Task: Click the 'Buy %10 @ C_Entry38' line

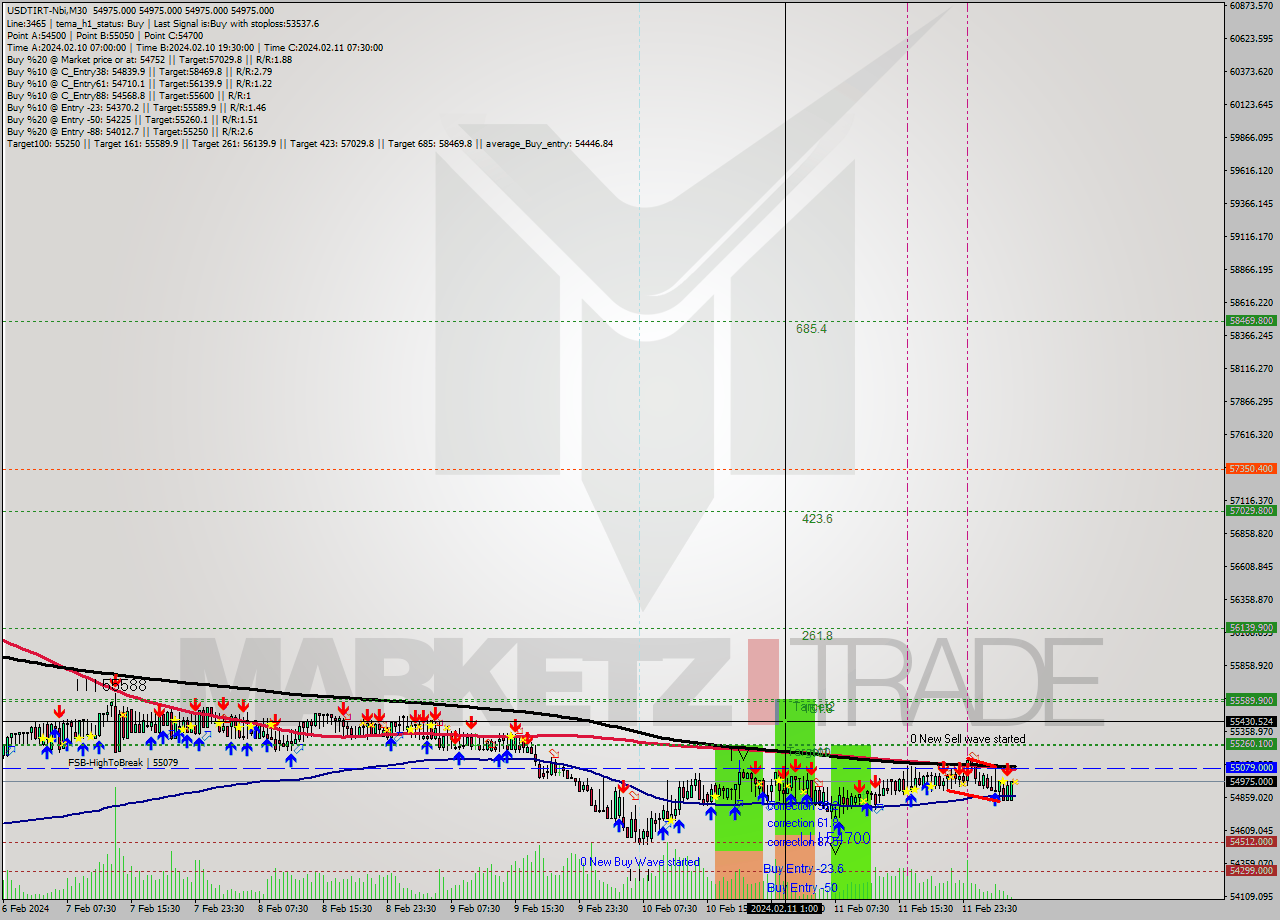Action: pyautogui.click(x=139, y=71)
